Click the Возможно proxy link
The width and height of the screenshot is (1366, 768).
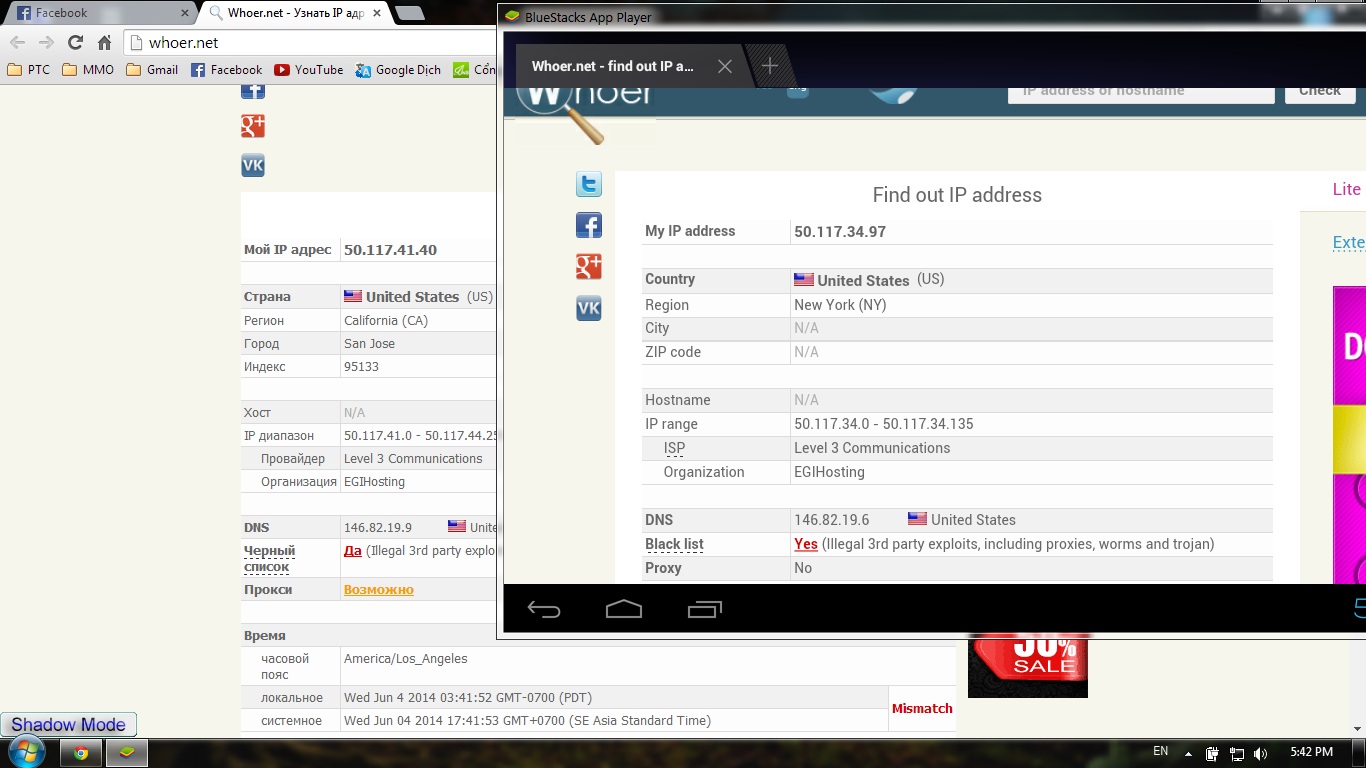[379, 590]
